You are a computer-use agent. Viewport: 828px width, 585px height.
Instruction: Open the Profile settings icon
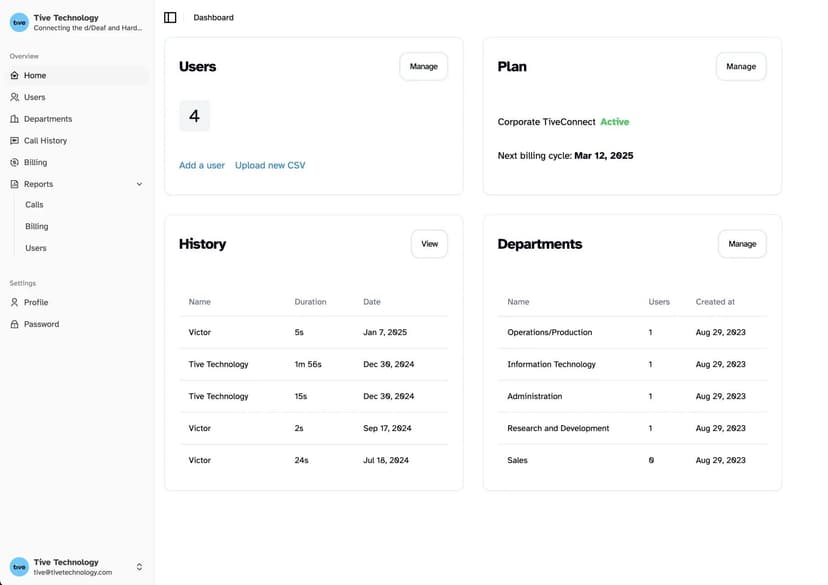tap(14, 302)
